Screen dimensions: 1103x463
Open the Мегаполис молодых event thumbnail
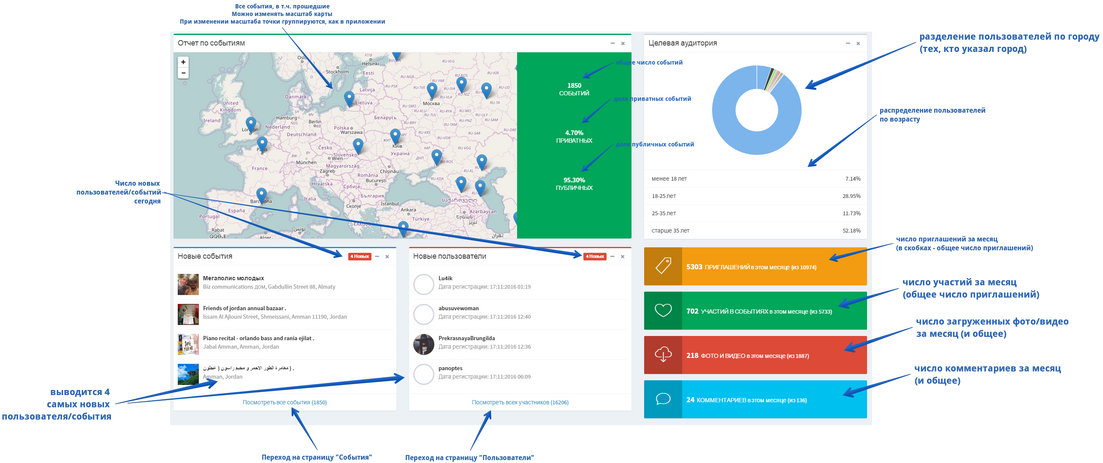(x=188, y=284)
